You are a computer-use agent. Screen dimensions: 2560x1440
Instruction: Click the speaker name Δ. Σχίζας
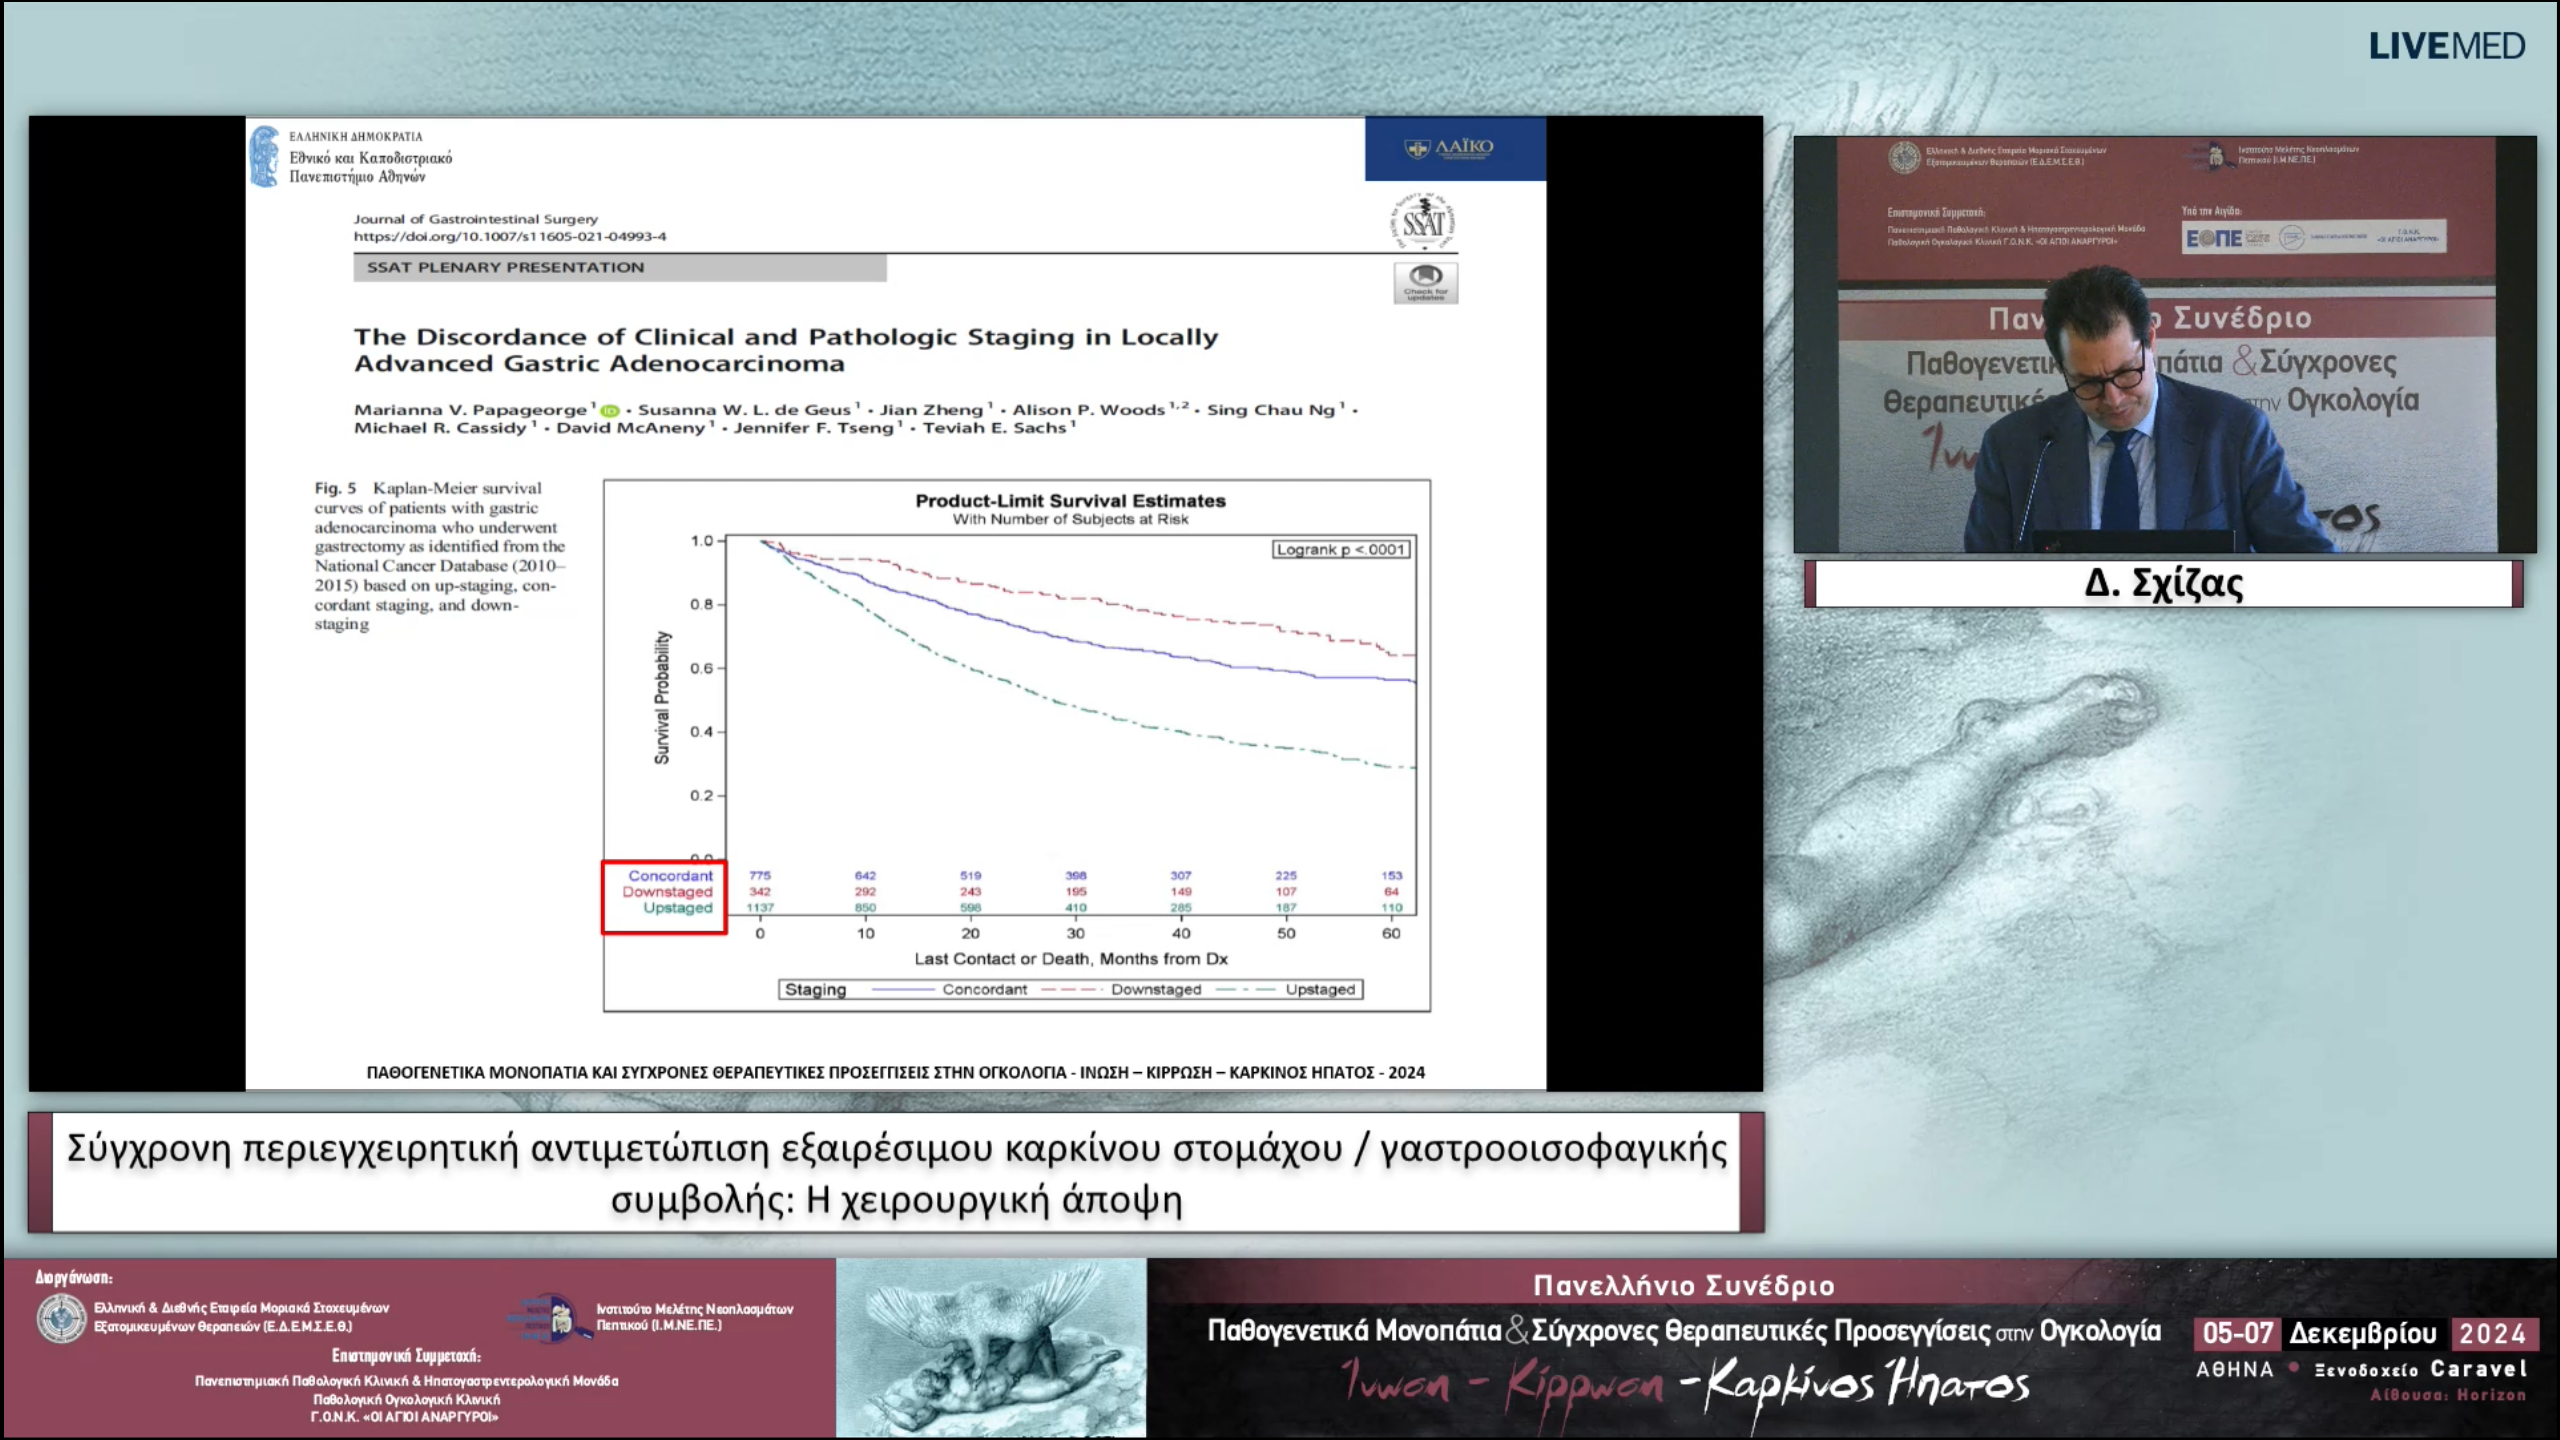click(2163, 583)
